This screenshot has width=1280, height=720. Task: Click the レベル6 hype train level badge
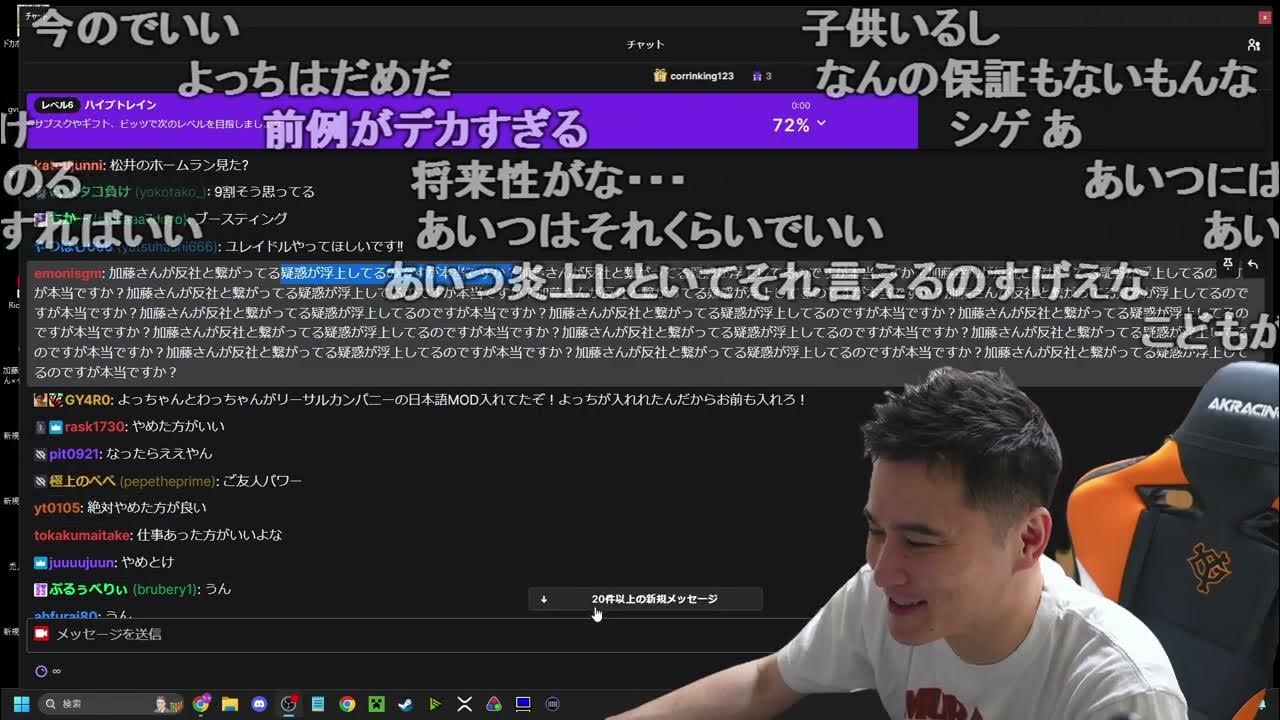click(58, 105)
